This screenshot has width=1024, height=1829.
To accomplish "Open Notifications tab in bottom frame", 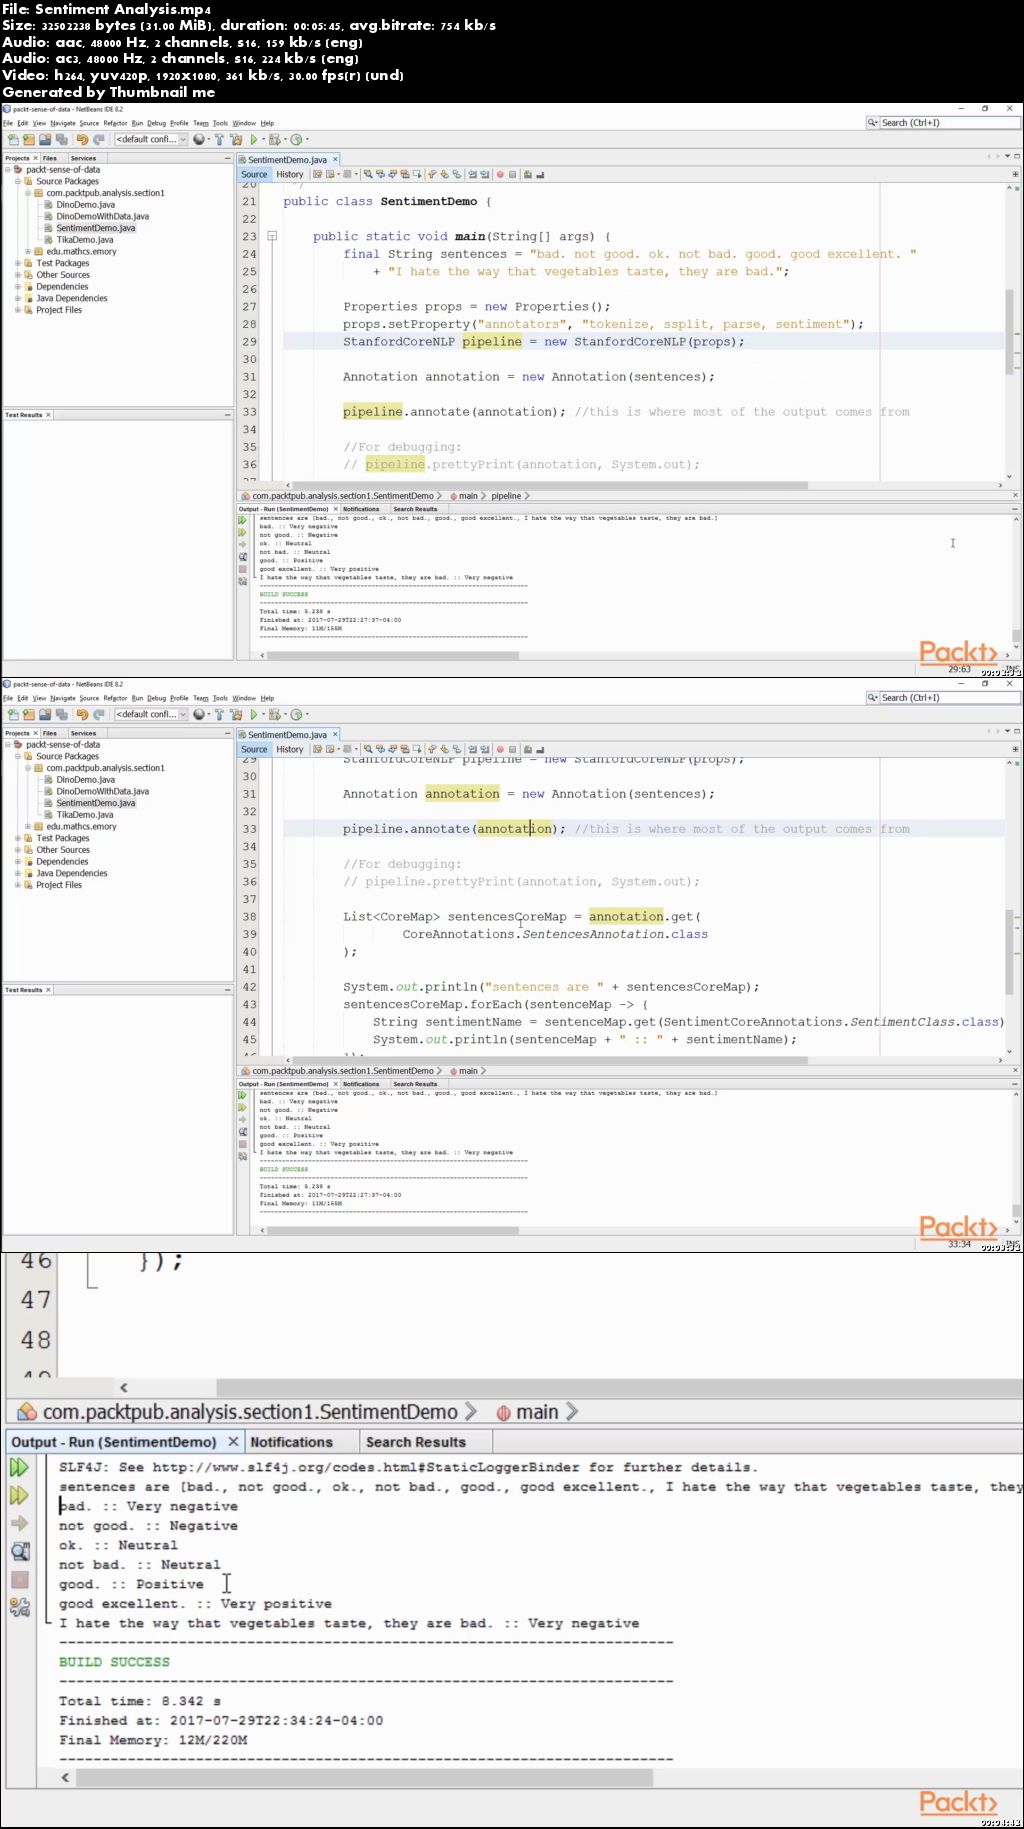I will coord(291,1442).
